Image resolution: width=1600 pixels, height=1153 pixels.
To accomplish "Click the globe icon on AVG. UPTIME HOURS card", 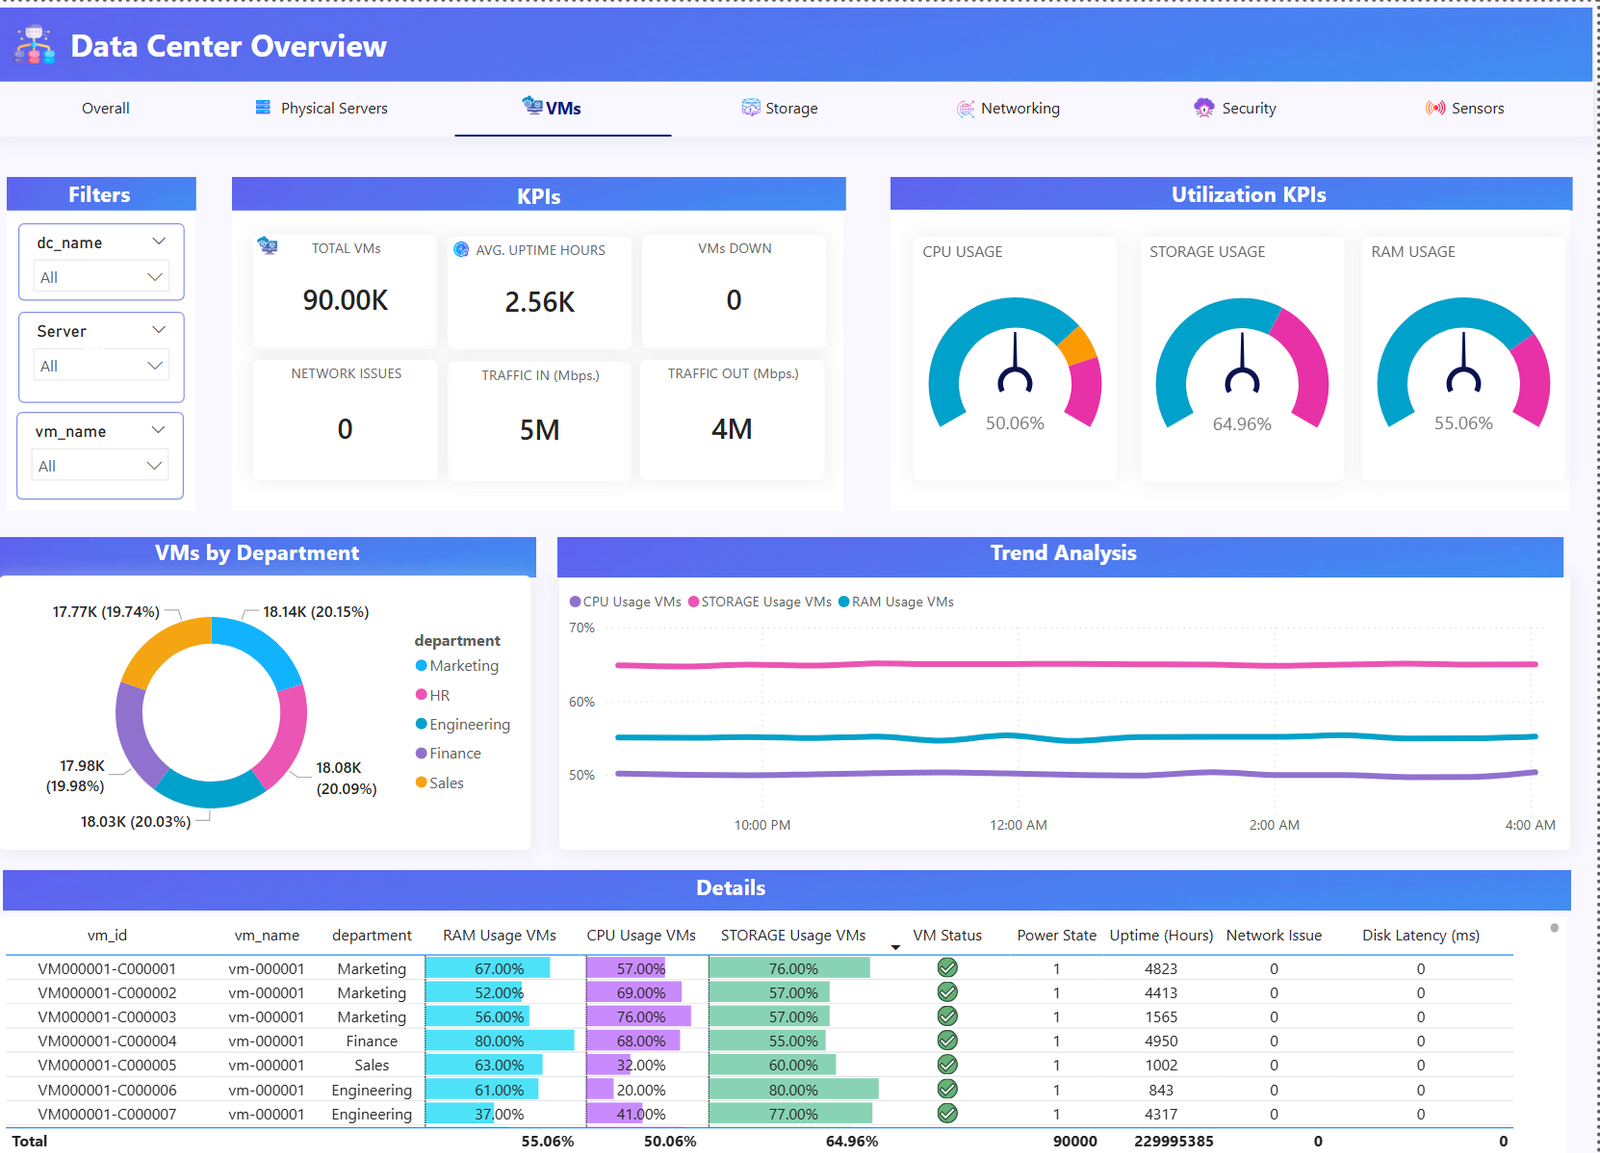I will pyautogui.click(x=460, y=249).
